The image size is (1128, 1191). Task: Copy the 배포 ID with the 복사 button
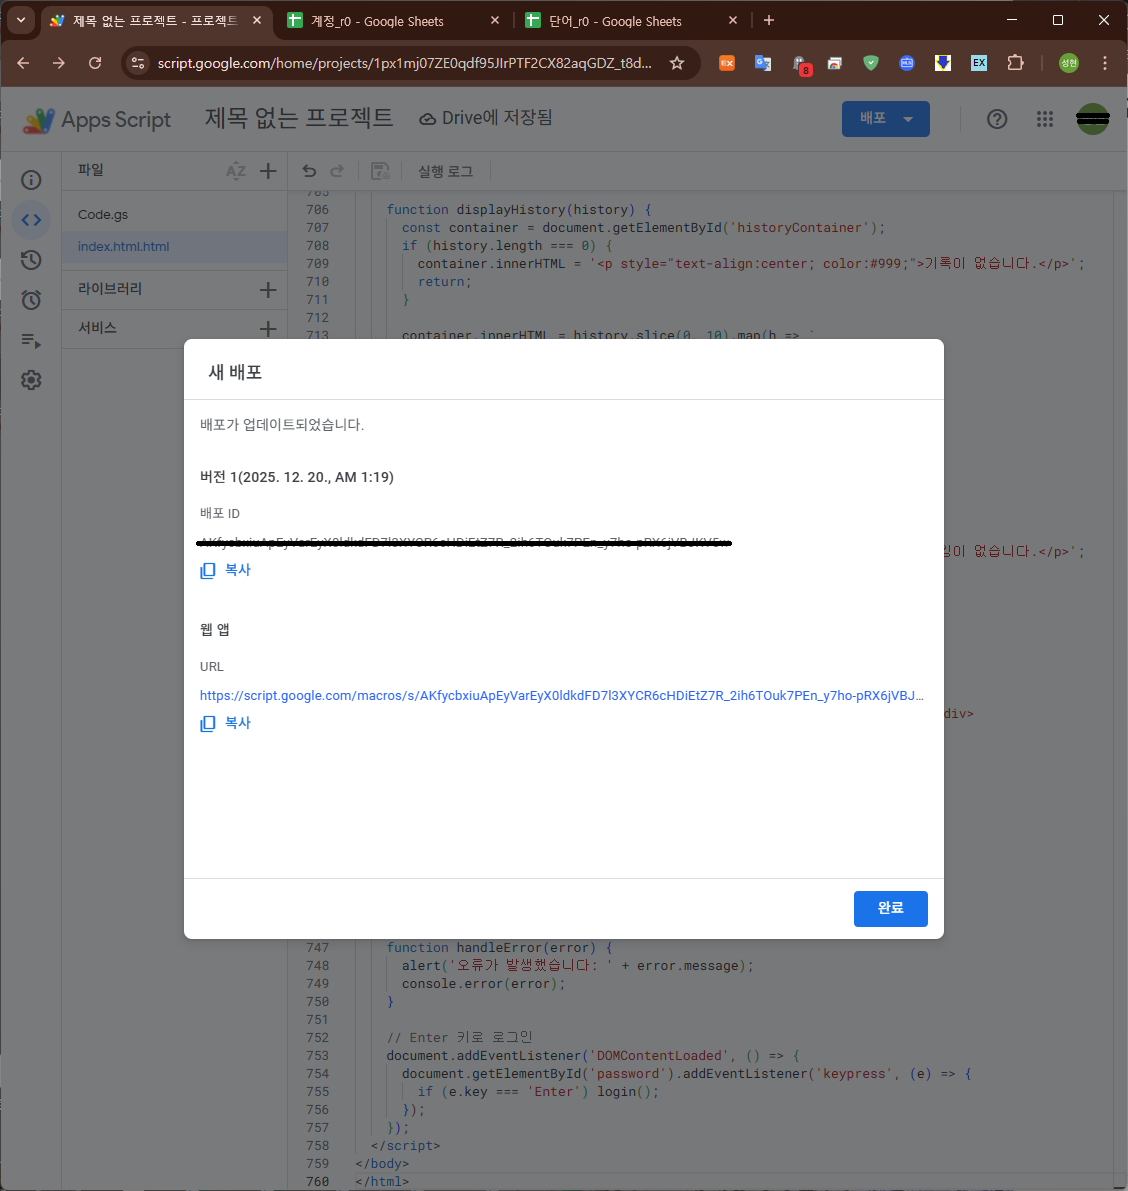226,570
